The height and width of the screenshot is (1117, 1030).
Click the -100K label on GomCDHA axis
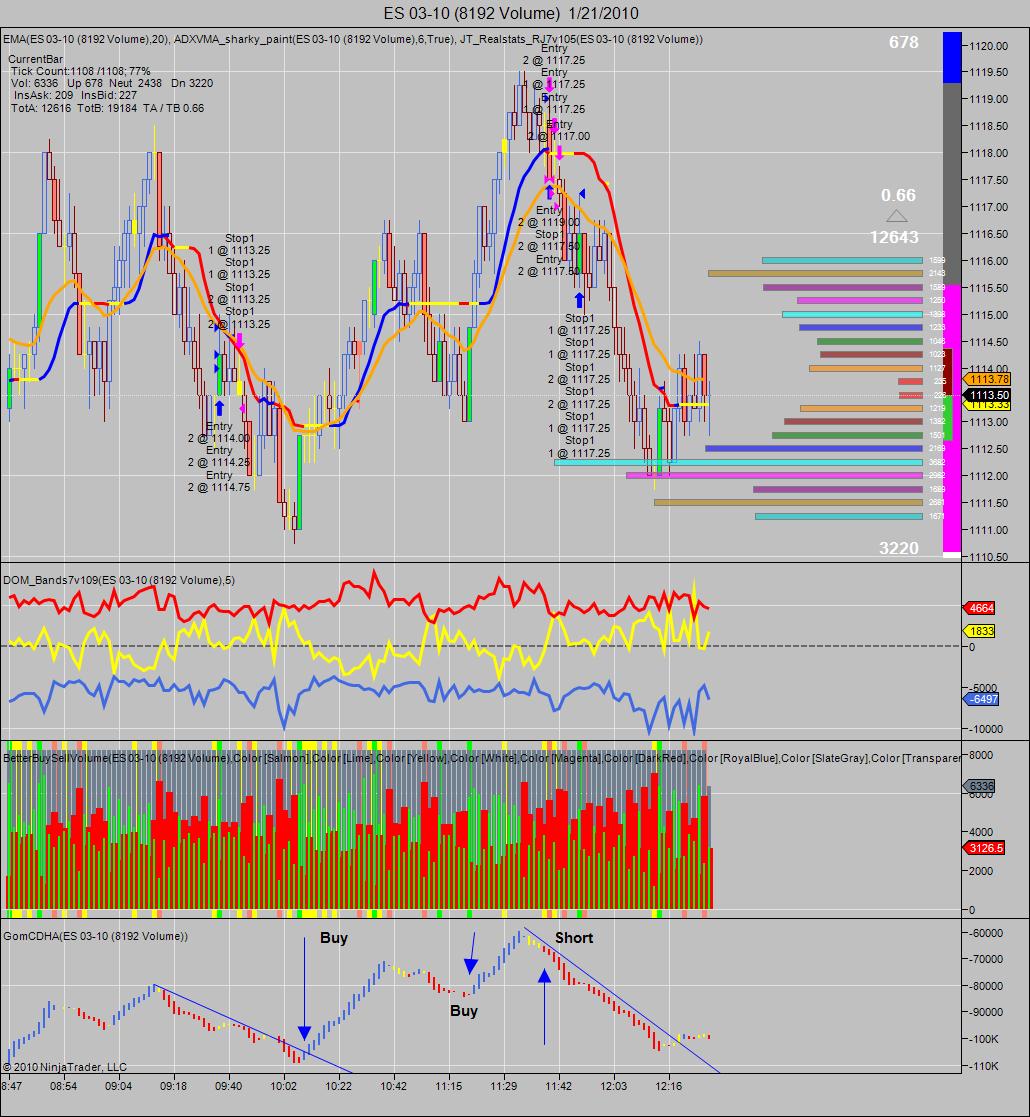coord(986,1039)
